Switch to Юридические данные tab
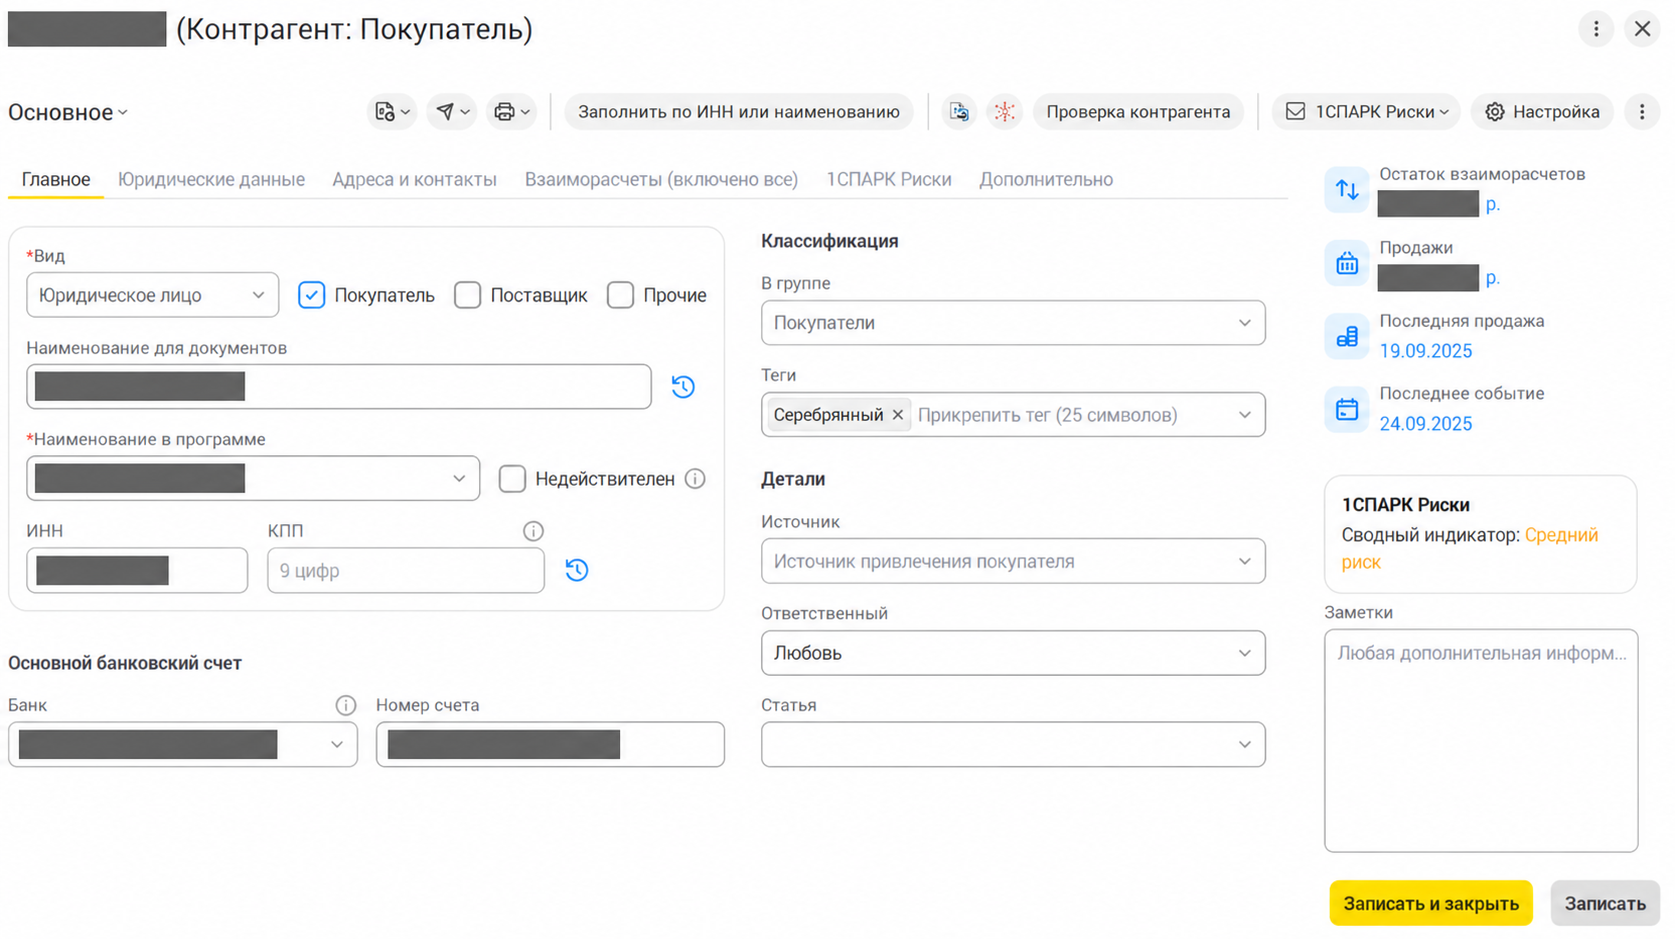 [211, 179]
